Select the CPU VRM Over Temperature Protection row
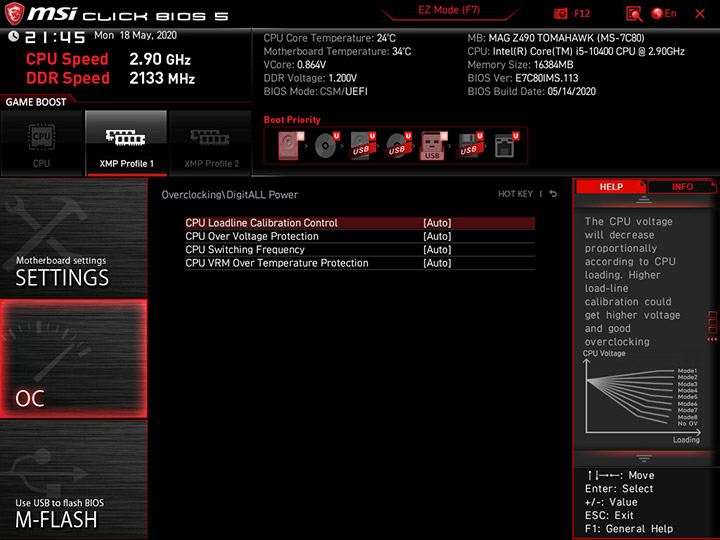720x540 pixels. [x=360, y=263]
